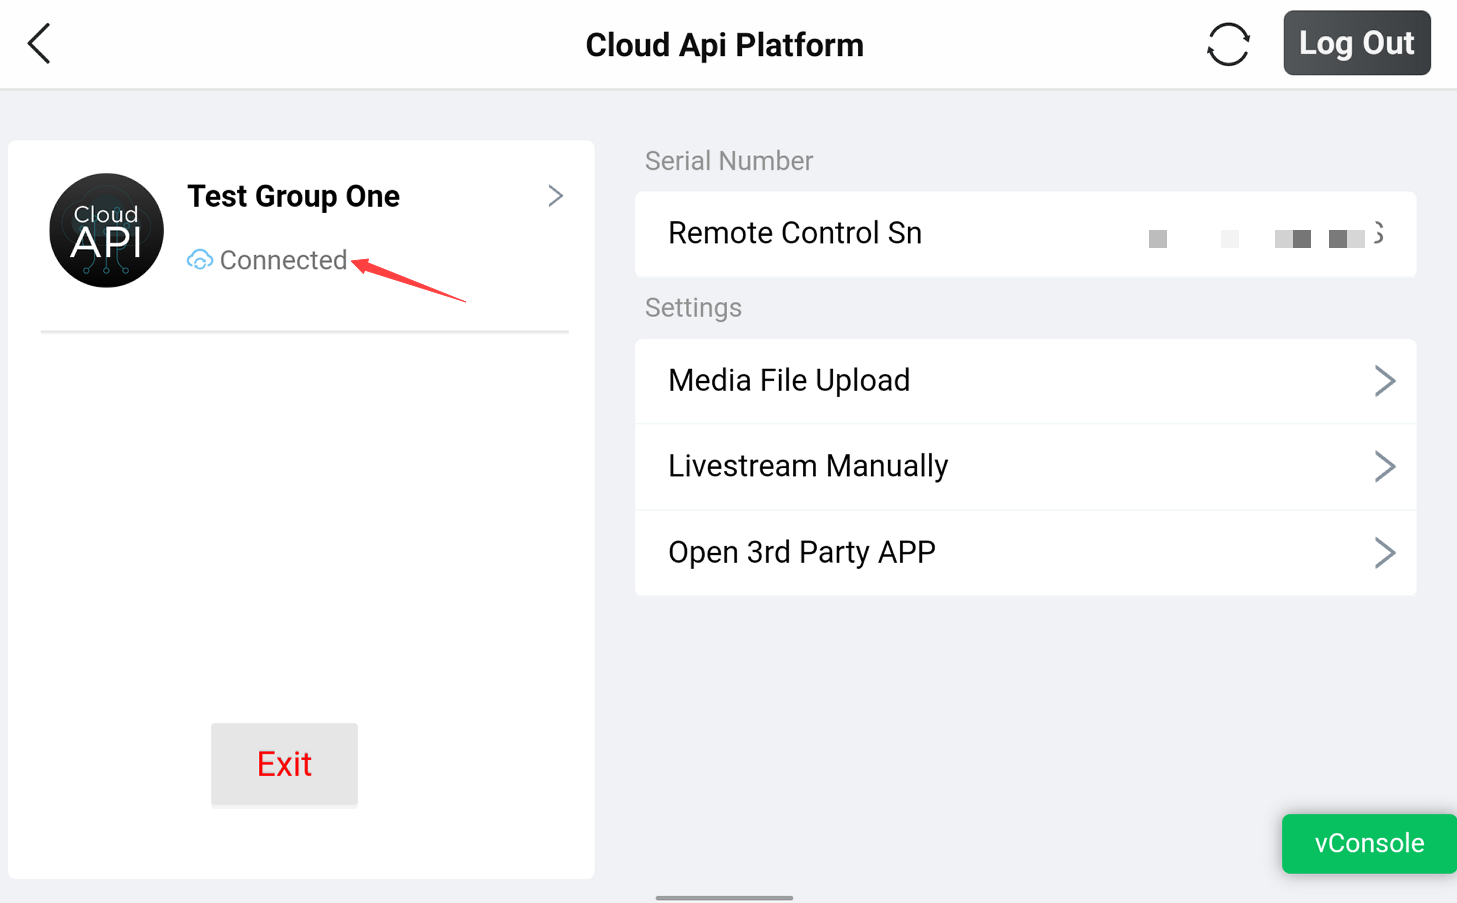Select the Livestream Manually row
This screenshot has height=903, width=1457.
1025,467
